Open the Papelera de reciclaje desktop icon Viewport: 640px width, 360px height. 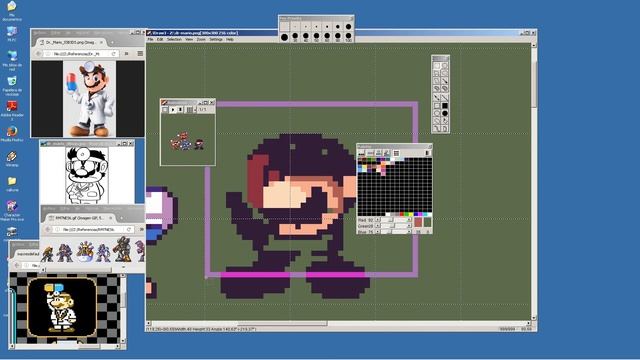12,85
